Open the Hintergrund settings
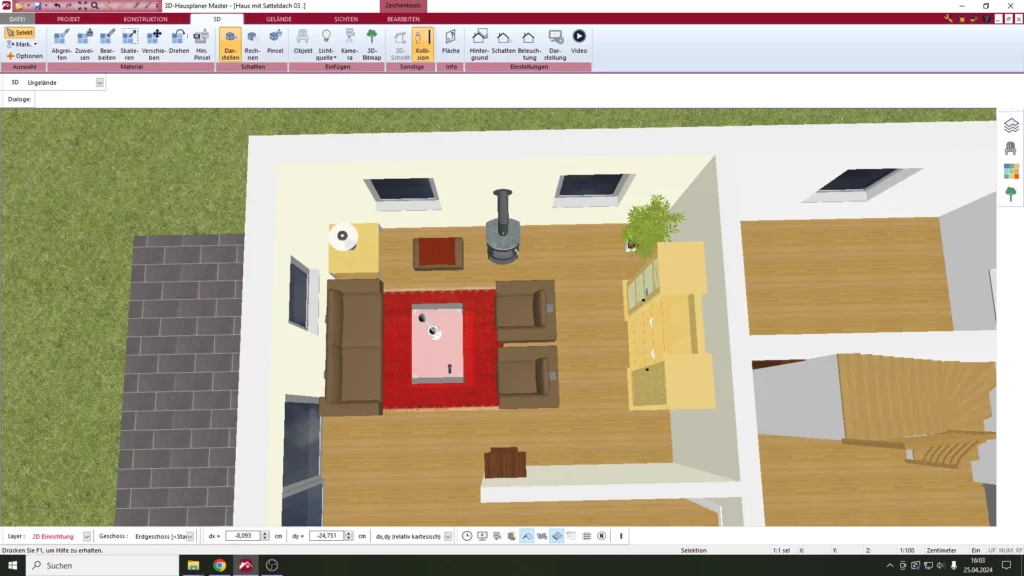Viewport: 1024px width, 576px height. [479, 44]
